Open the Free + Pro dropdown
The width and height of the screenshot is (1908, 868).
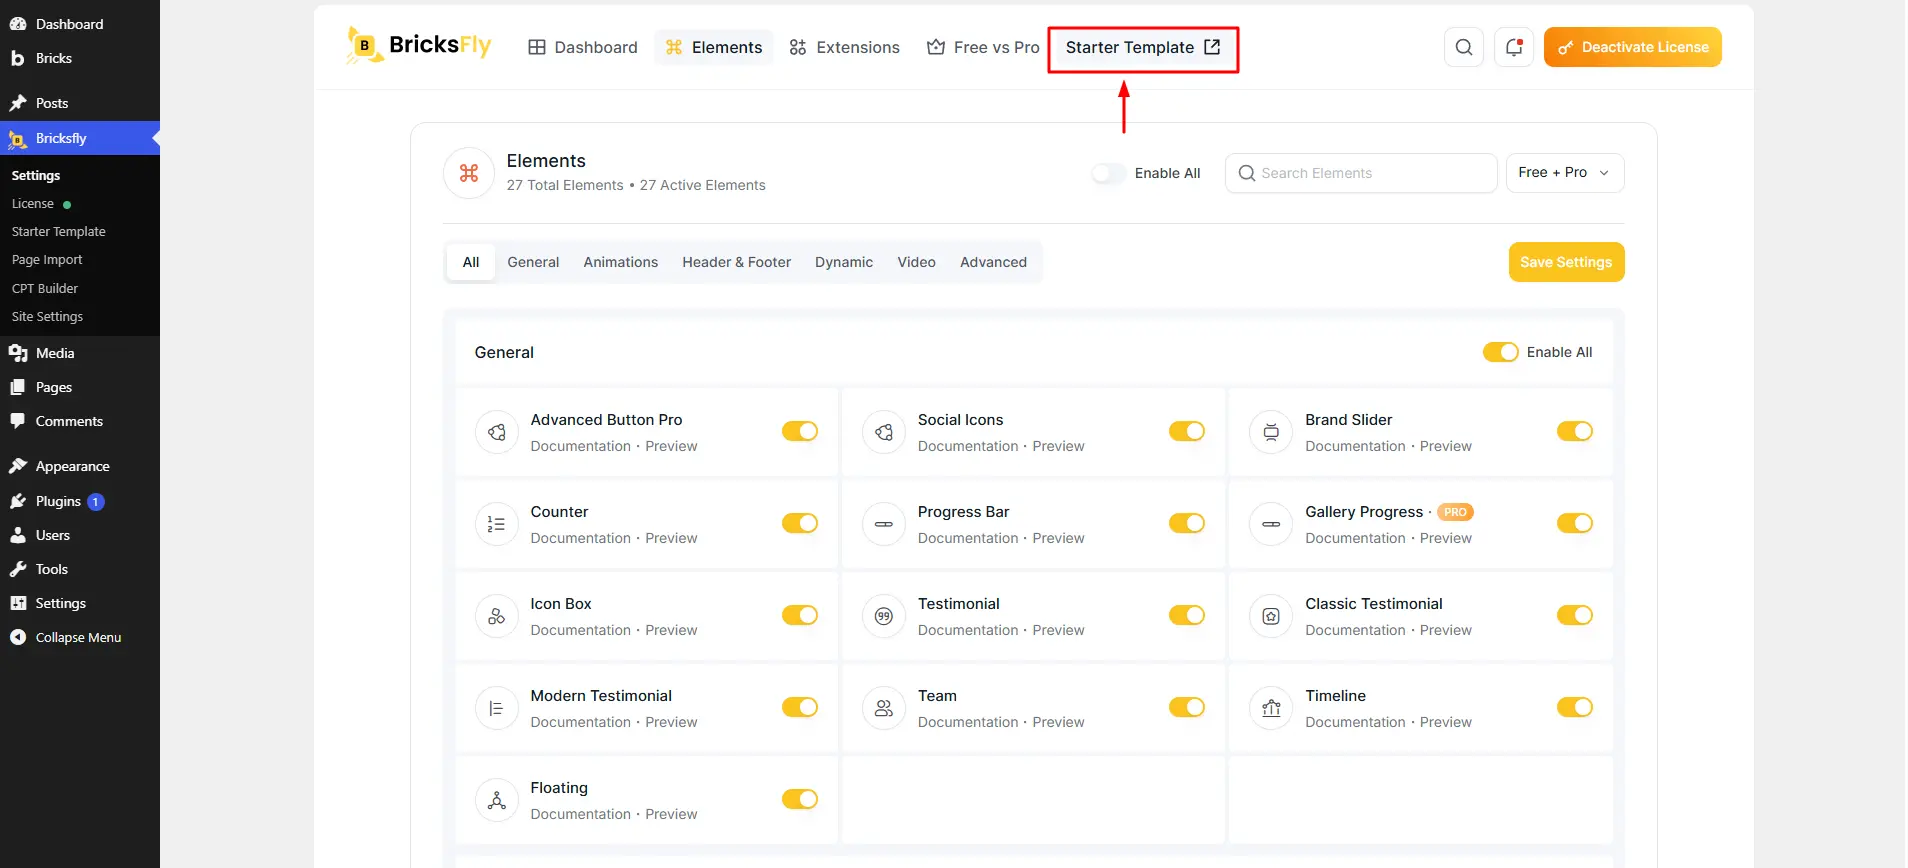pos(1565,173)
